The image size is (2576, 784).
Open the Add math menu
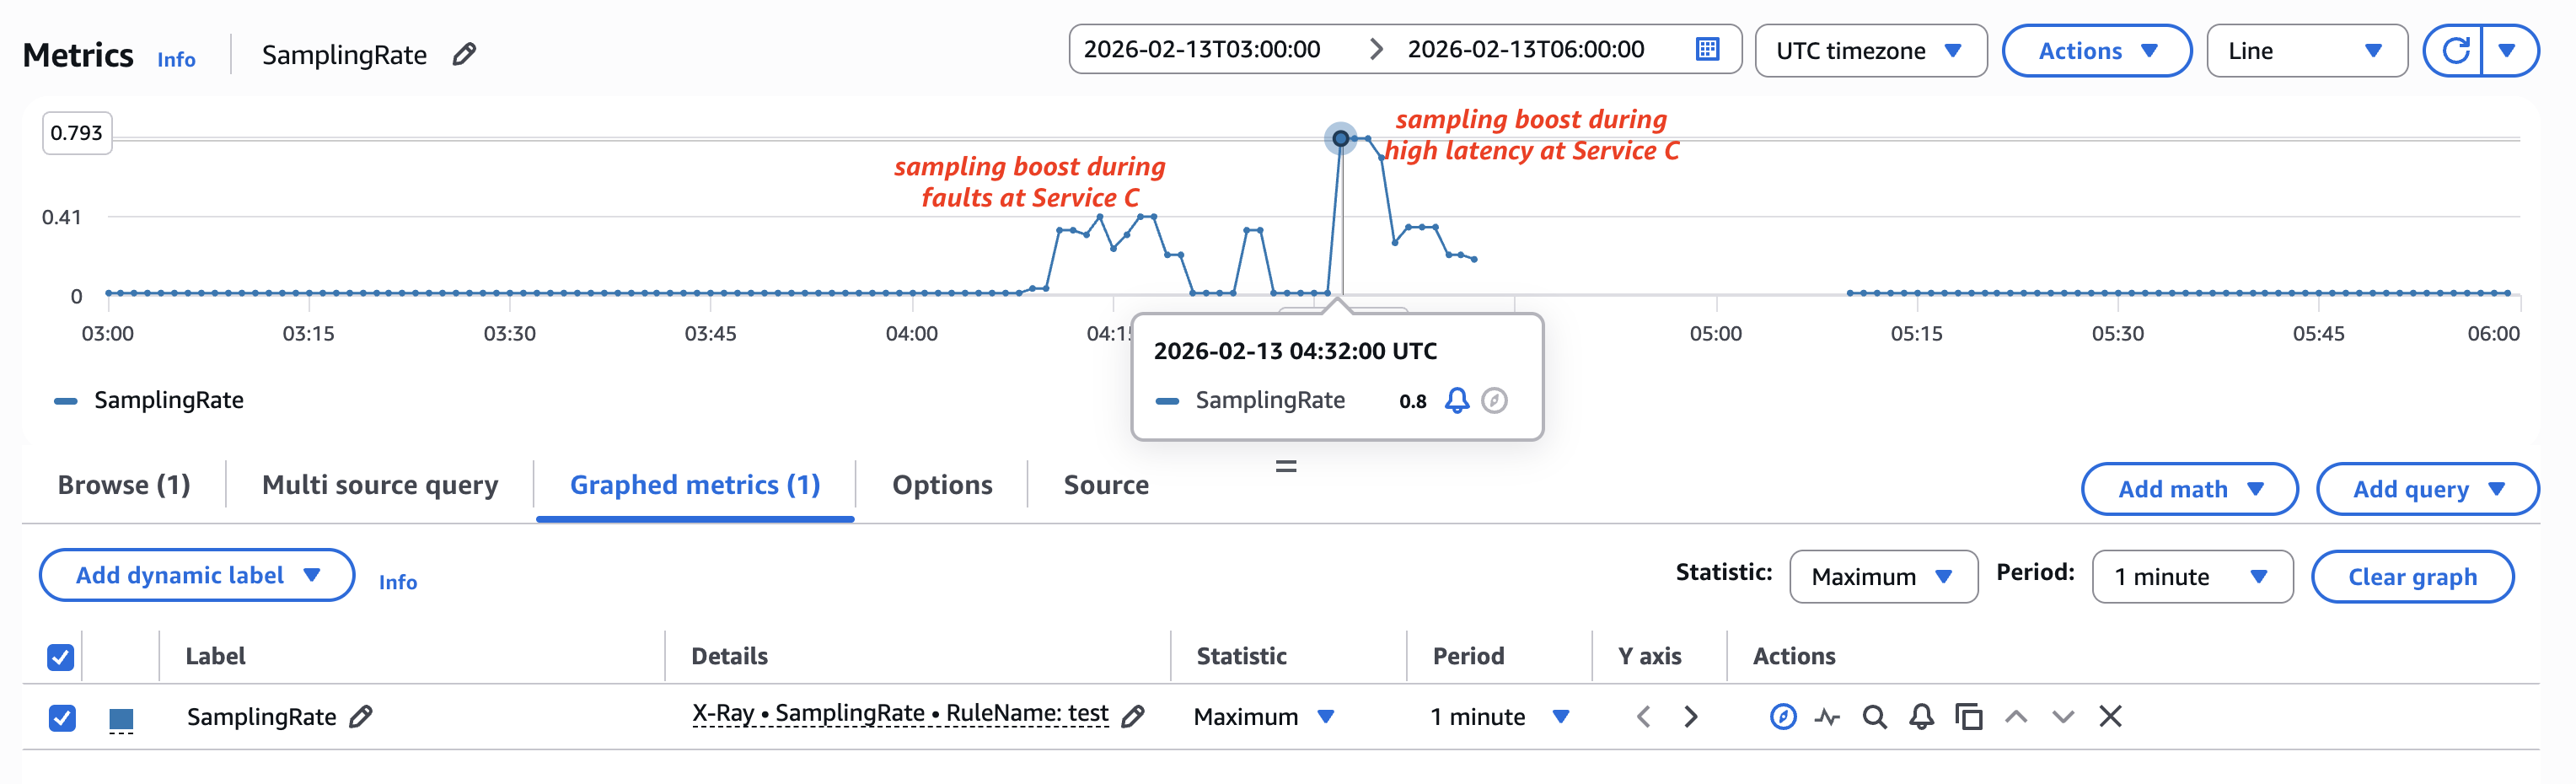(x=2189, y=489)
